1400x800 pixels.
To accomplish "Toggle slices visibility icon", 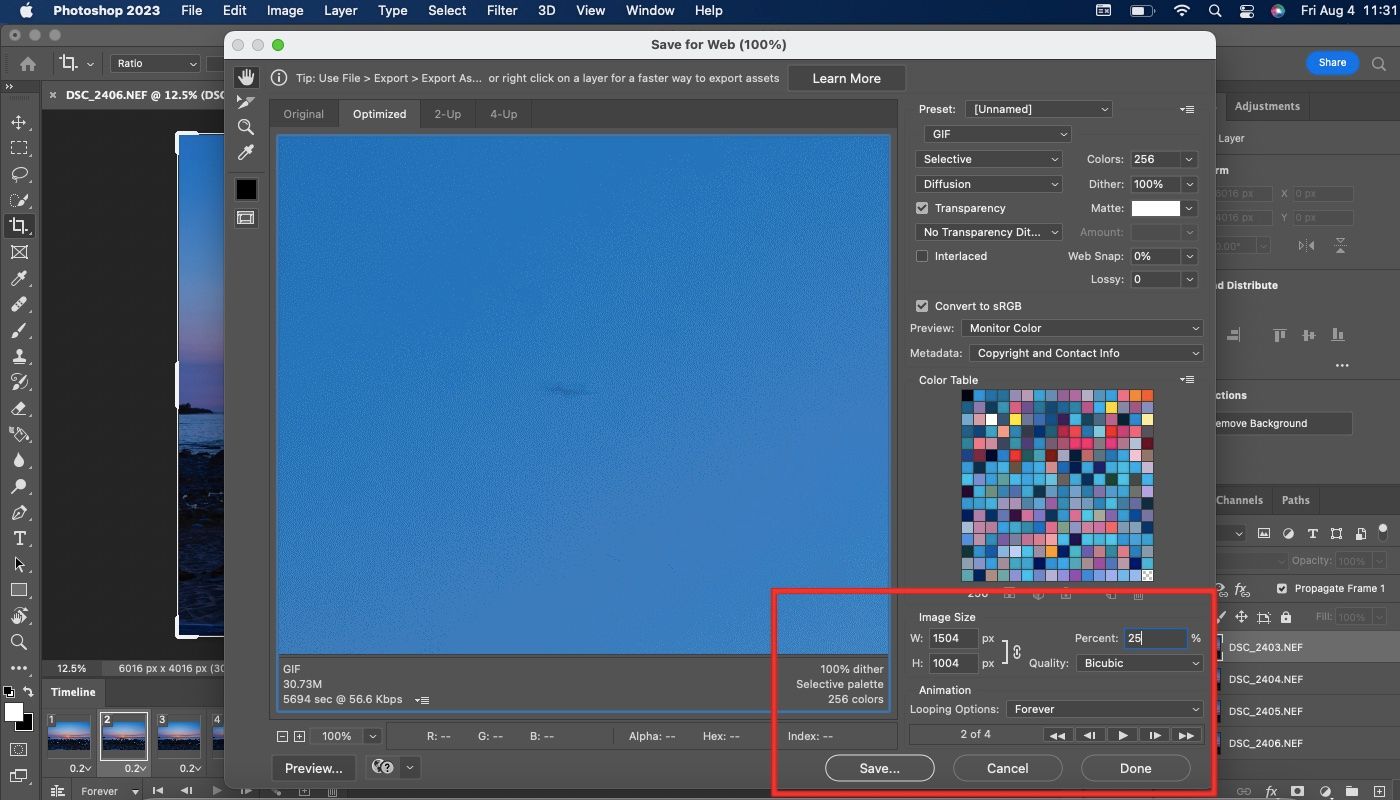I will point(246,217).
